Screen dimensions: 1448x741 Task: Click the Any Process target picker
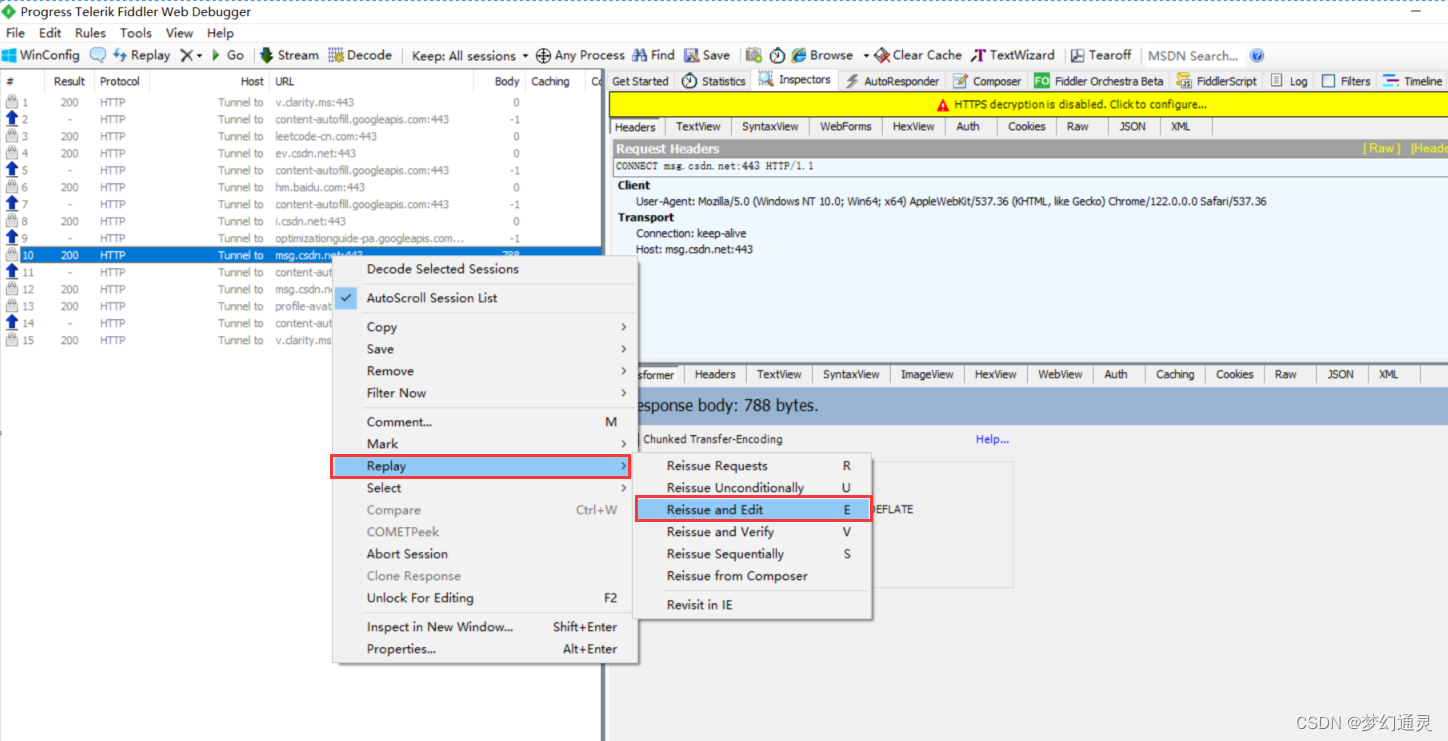[580, 56]
